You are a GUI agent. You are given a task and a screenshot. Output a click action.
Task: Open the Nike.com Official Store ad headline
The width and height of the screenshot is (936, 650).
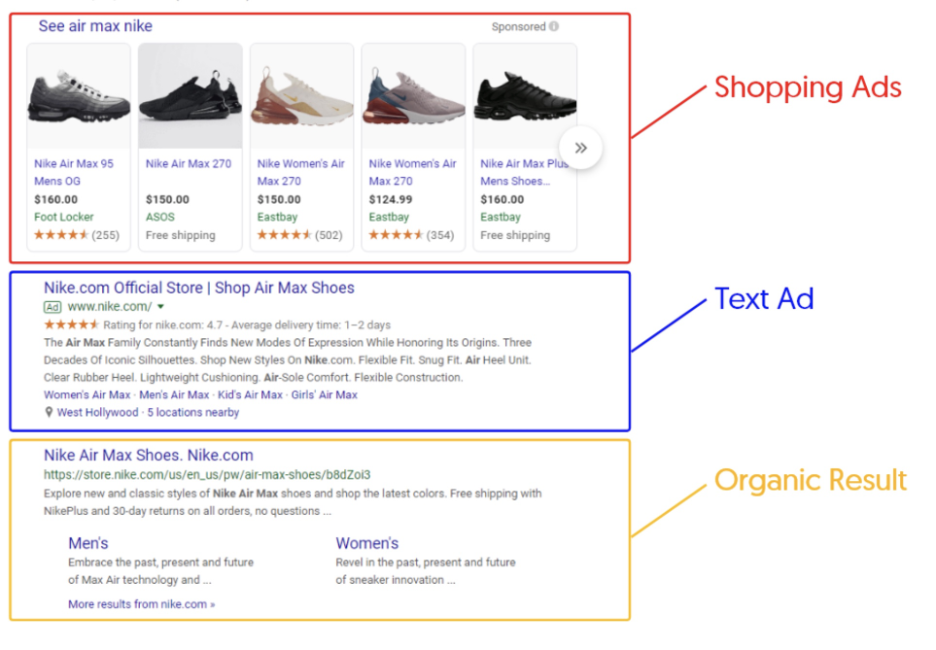pos(199,288)
